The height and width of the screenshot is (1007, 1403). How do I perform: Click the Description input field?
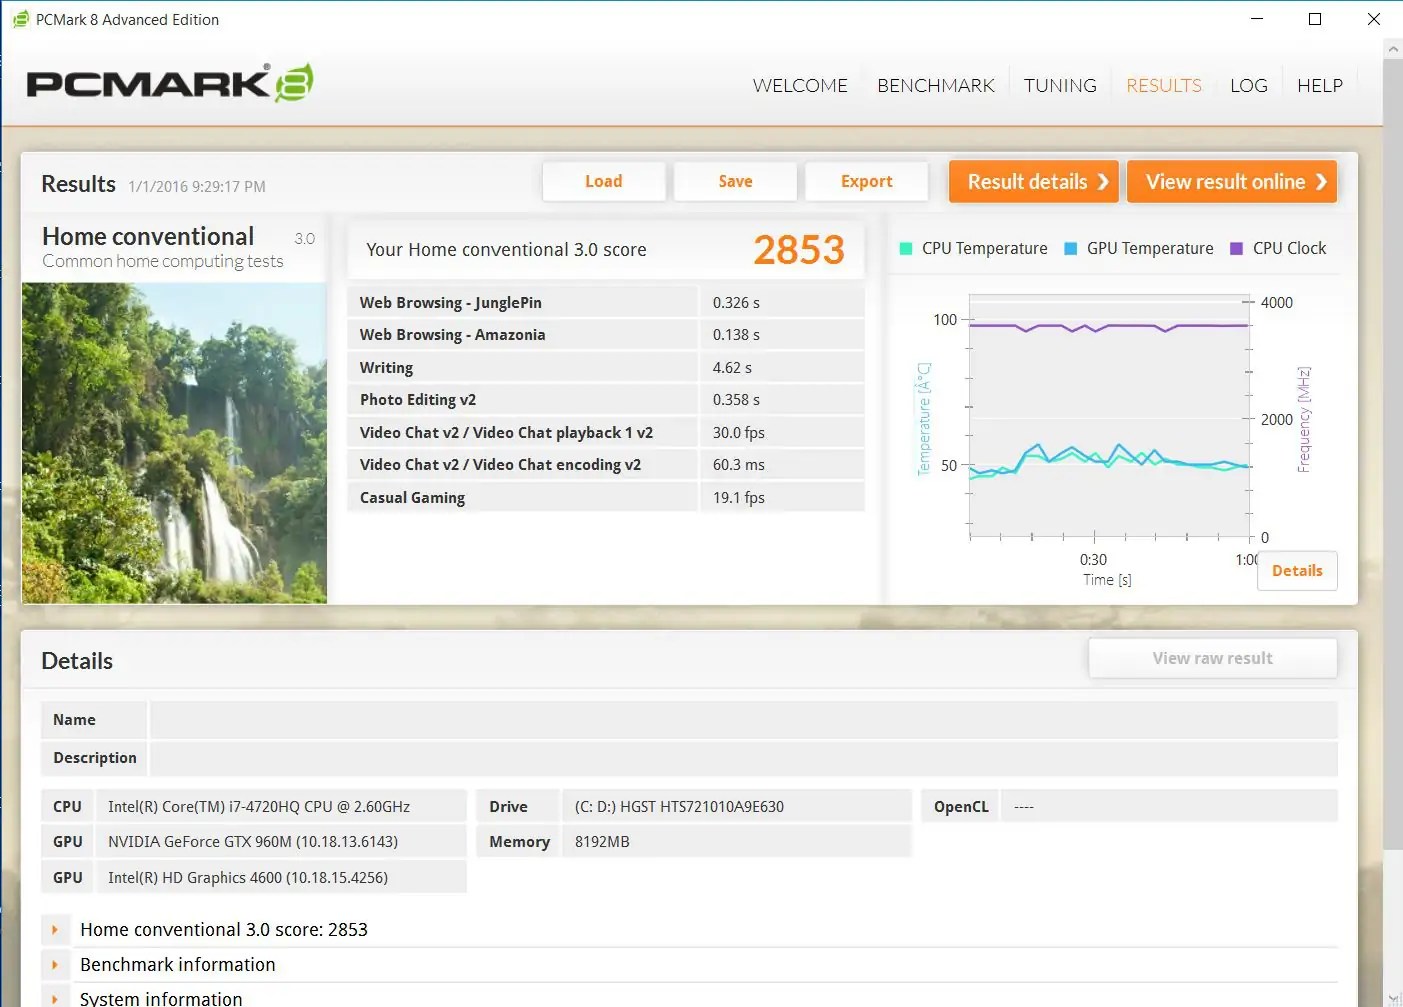coord(743,758)
